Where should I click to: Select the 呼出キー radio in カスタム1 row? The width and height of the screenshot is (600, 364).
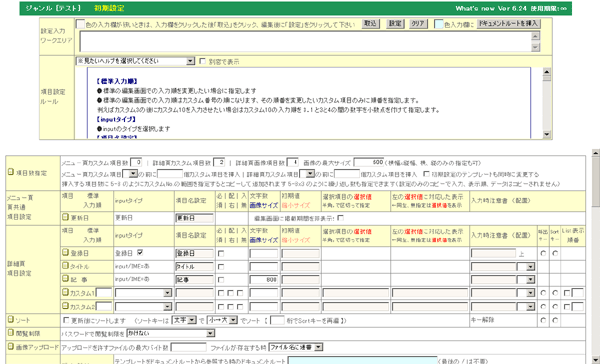coord(543,293)
